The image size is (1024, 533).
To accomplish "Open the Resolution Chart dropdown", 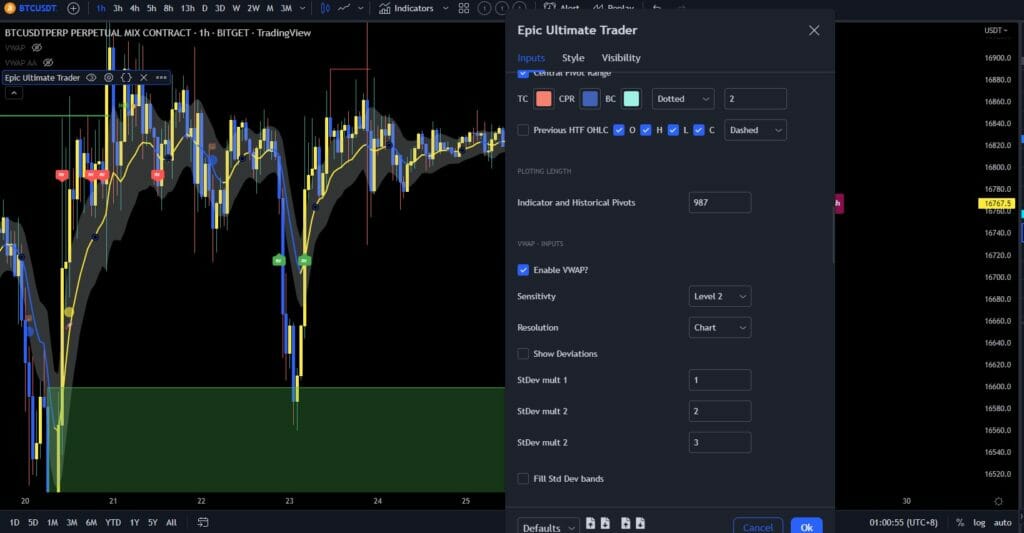I will (720, 328).
